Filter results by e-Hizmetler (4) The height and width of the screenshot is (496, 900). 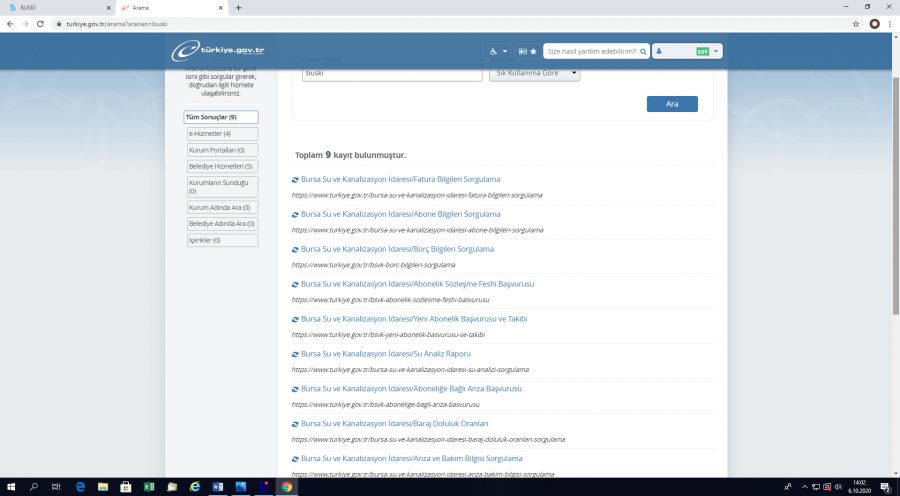point(223,134)
